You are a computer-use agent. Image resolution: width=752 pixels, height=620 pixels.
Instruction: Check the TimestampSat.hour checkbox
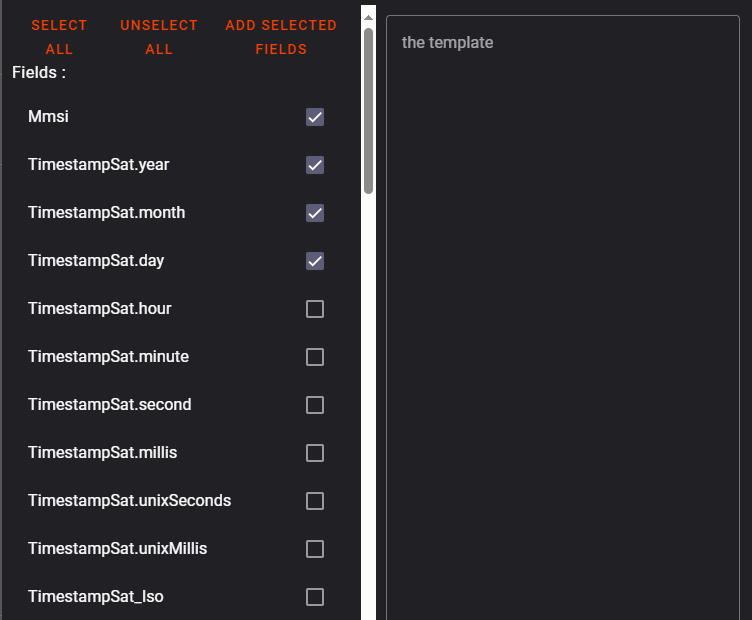coord(315,309)
